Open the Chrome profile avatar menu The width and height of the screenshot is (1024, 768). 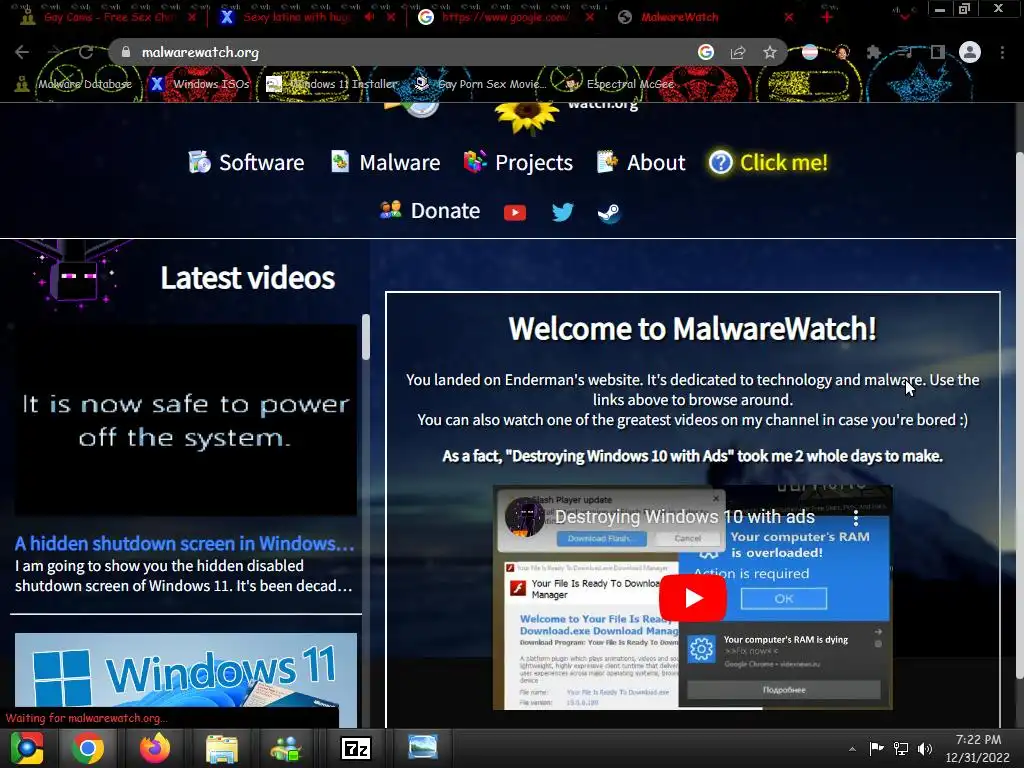970,52
